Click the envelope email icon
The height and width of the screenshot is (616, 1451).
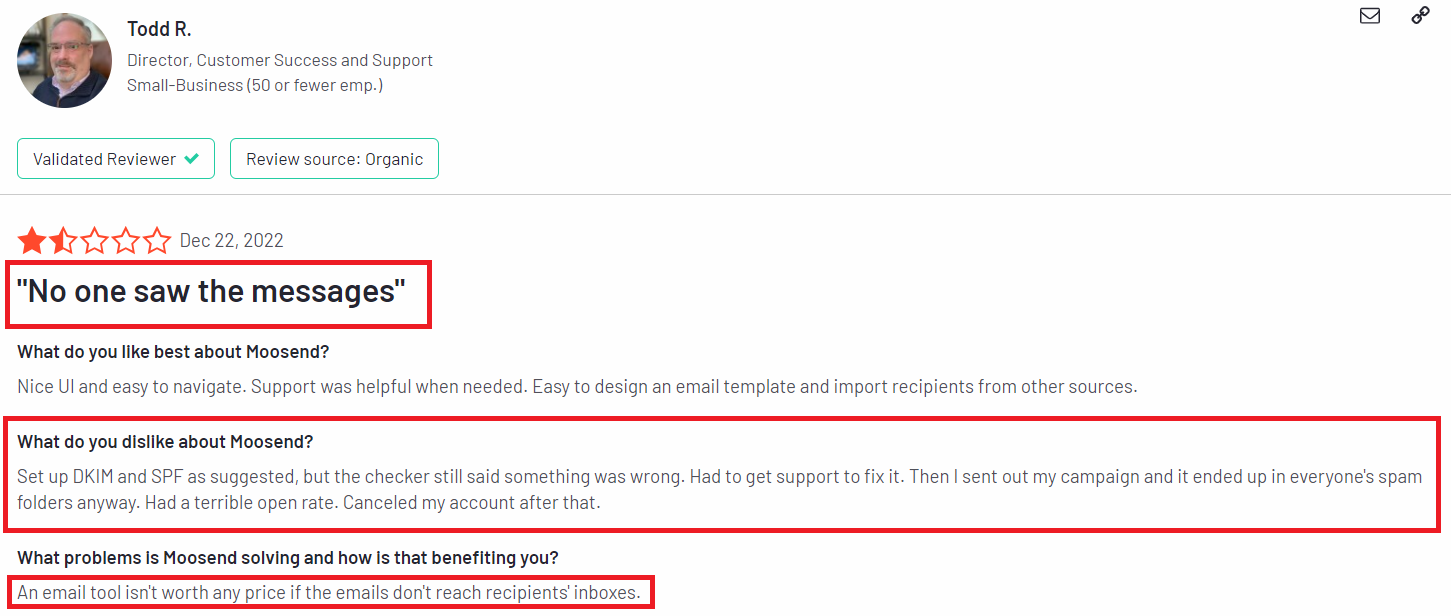pos(1370,16)
